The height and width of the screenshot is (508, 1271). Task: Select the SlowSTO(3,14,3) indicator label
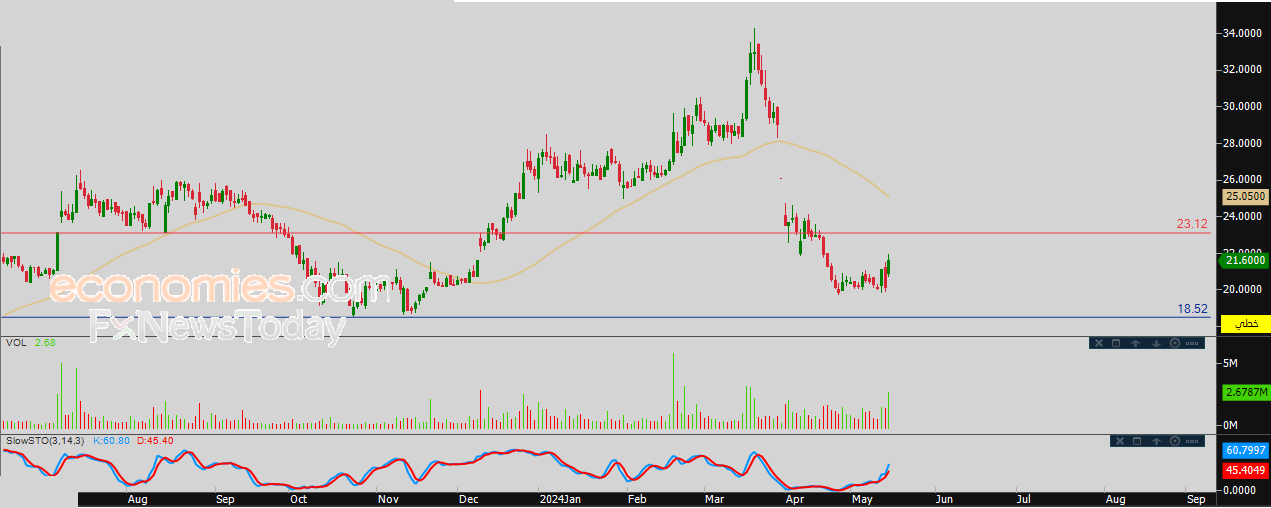pos(46,440)
